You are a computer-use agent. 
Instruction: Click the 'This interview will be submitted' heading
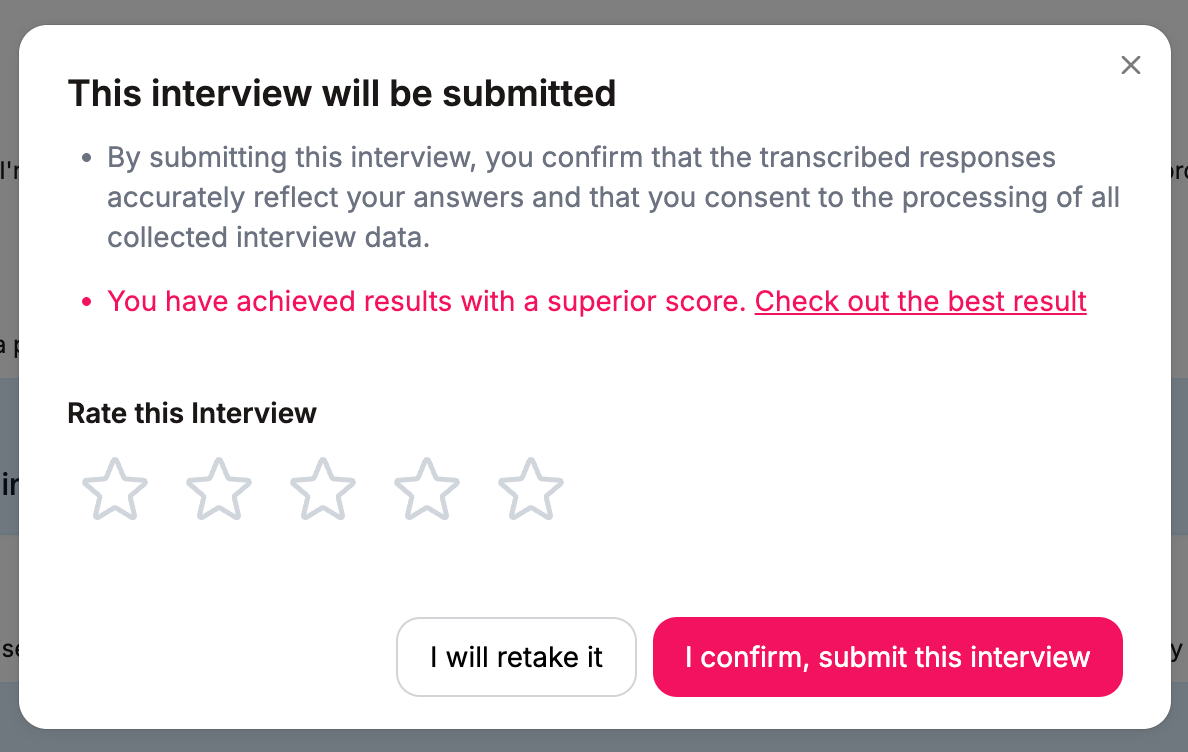[x=342, y=94]
